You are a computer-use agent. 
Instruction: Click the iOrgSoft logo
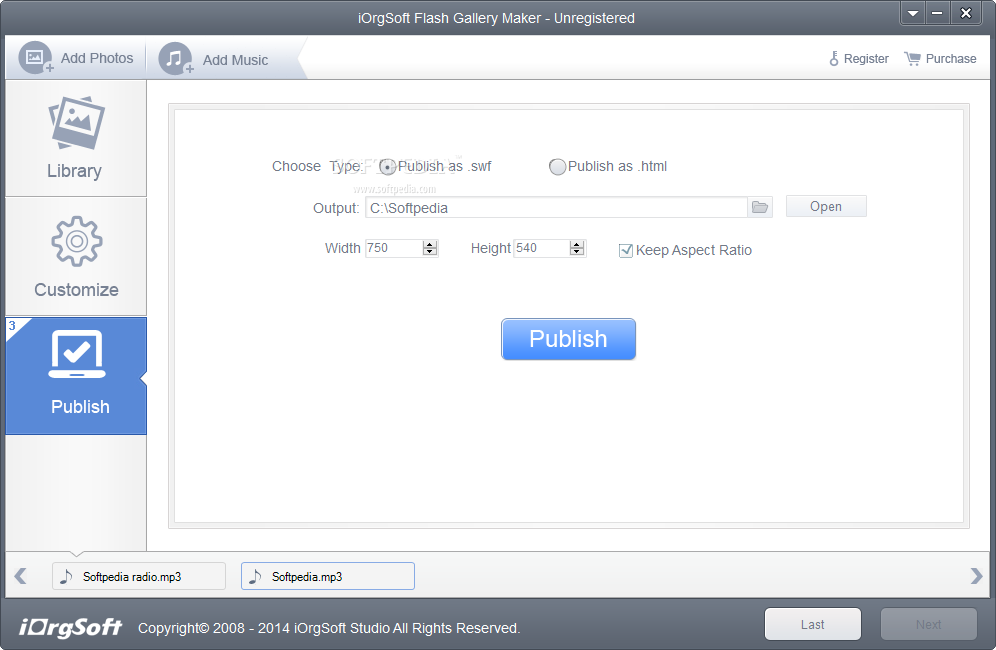(70, 627)
